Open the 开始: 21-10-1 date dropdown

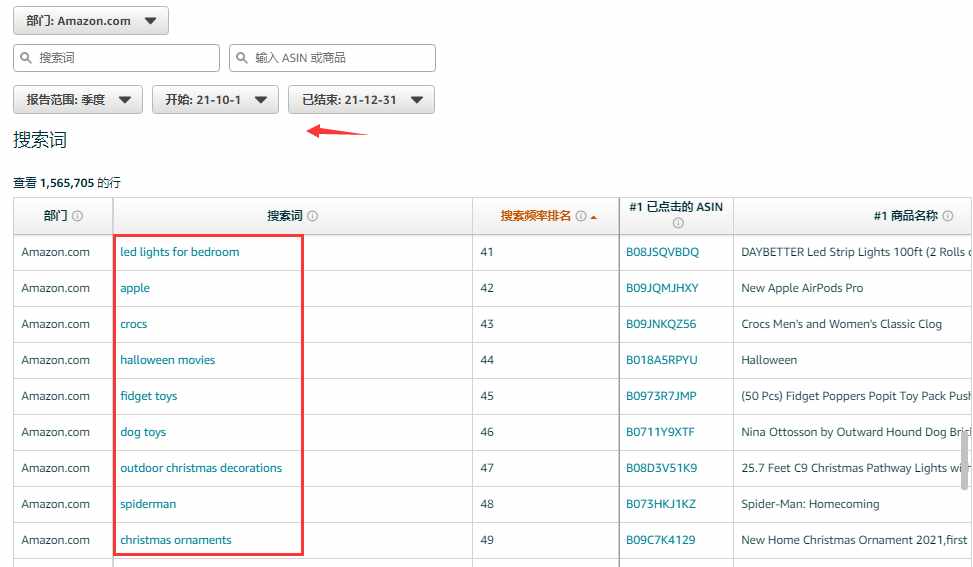click(x=215, y=99)
